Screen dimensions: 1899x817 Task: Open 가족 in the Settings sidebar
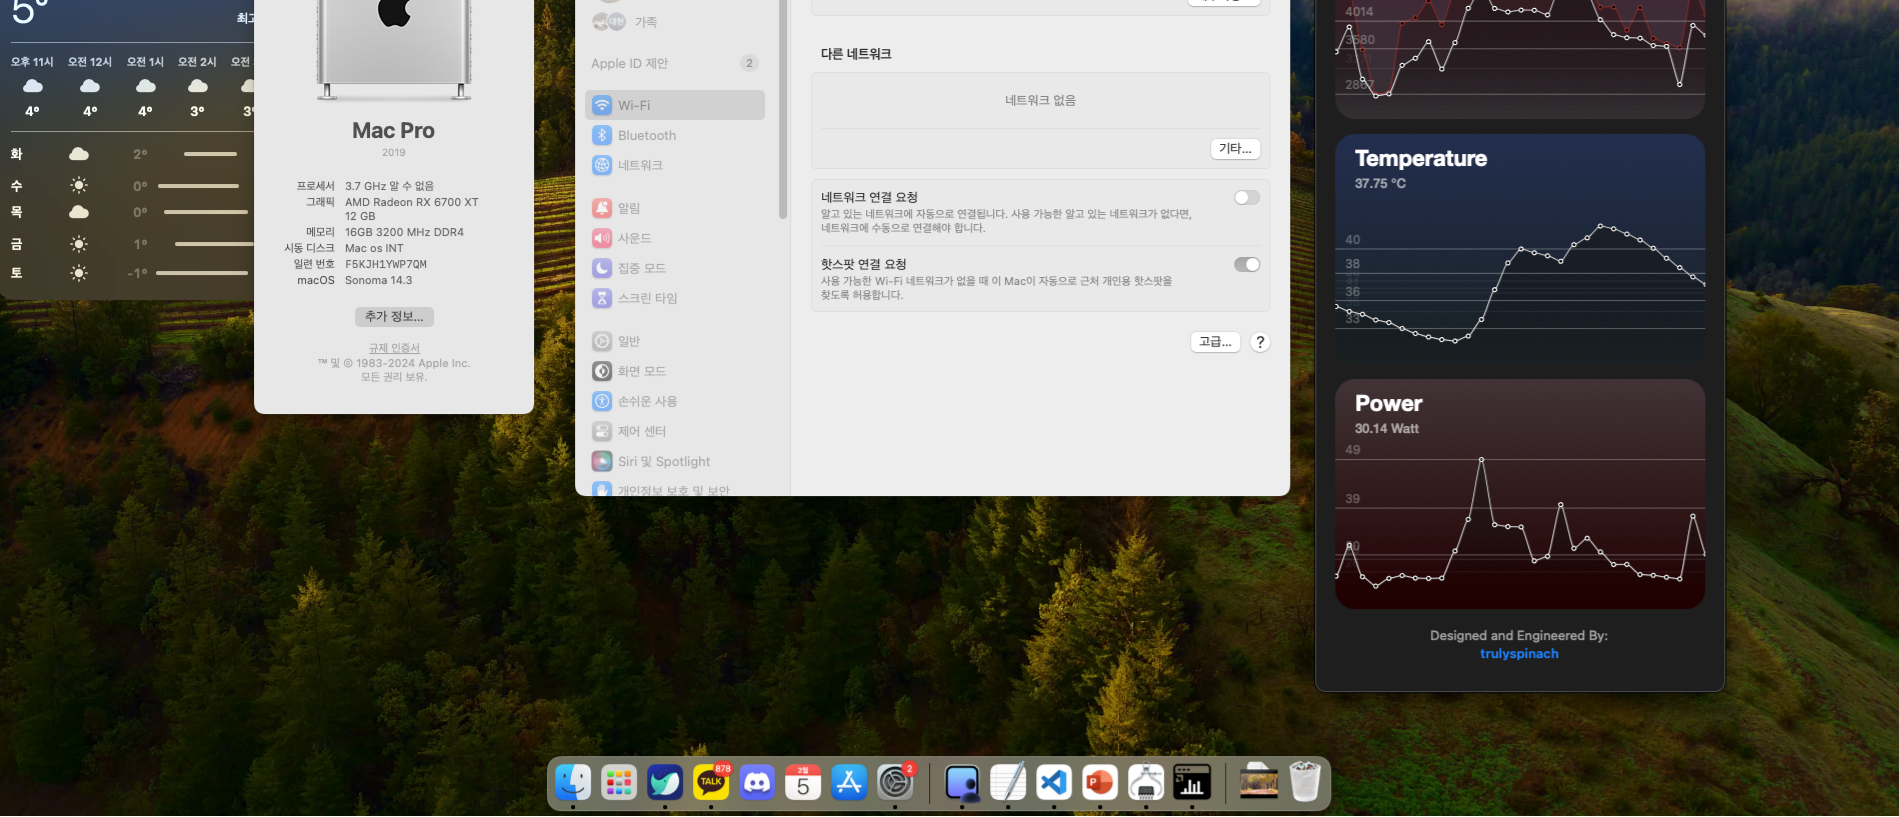pos(675,21)
